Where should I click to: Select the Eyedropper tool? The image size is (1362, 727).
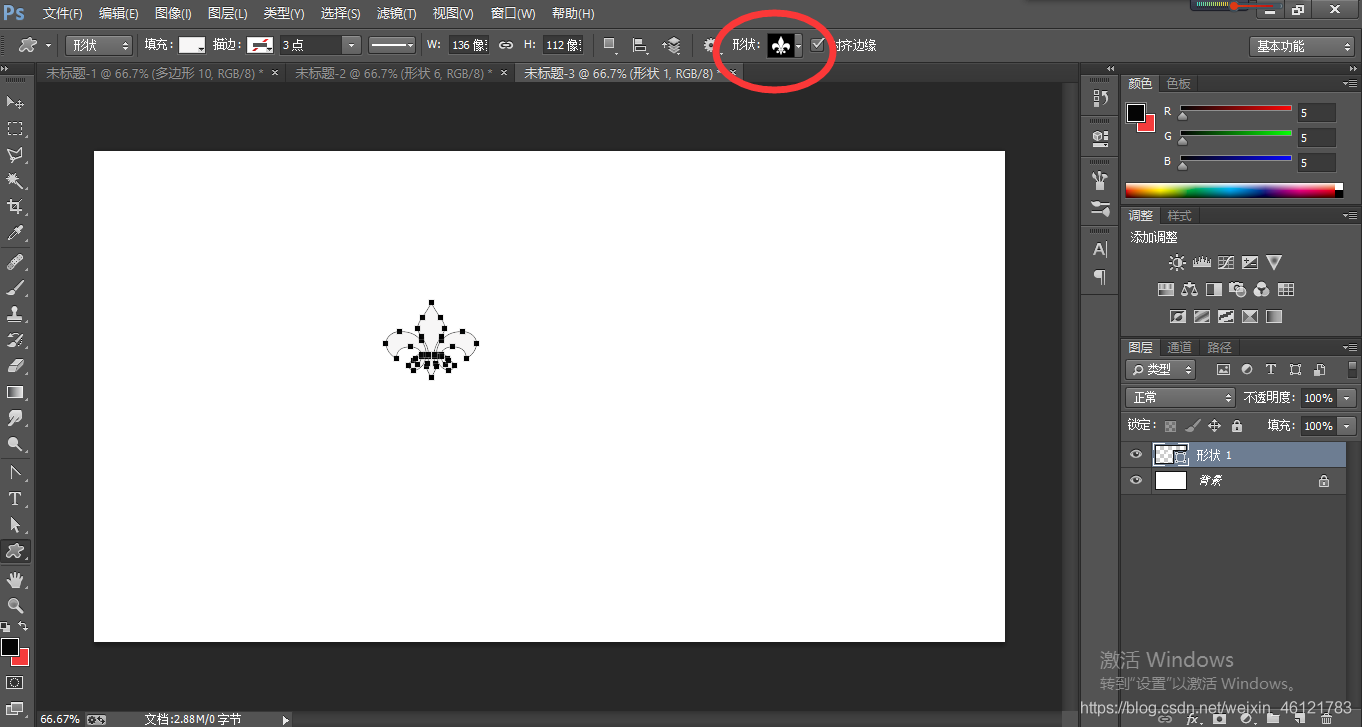[x=16, y=233]
